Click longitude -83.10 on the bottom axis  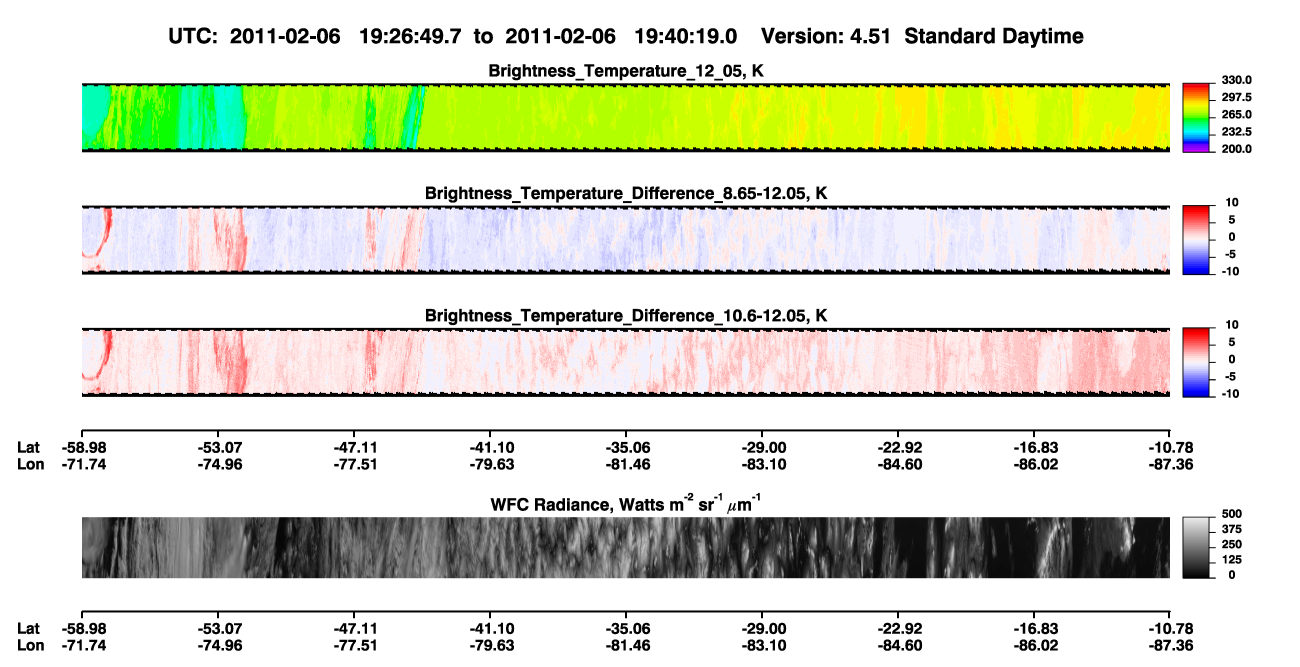coord(762,645)
